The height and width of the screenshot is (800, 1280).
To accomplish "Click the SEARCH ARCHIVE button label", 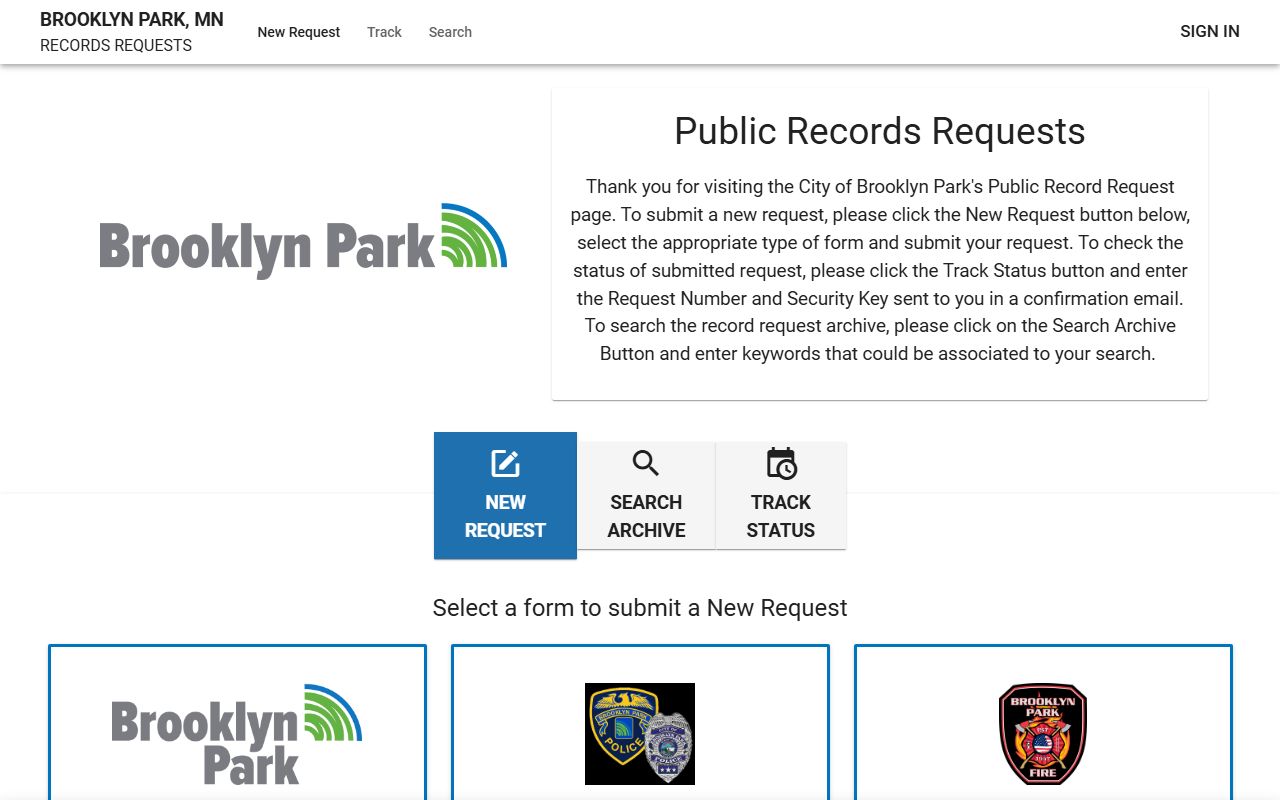I will pos(646,516).
